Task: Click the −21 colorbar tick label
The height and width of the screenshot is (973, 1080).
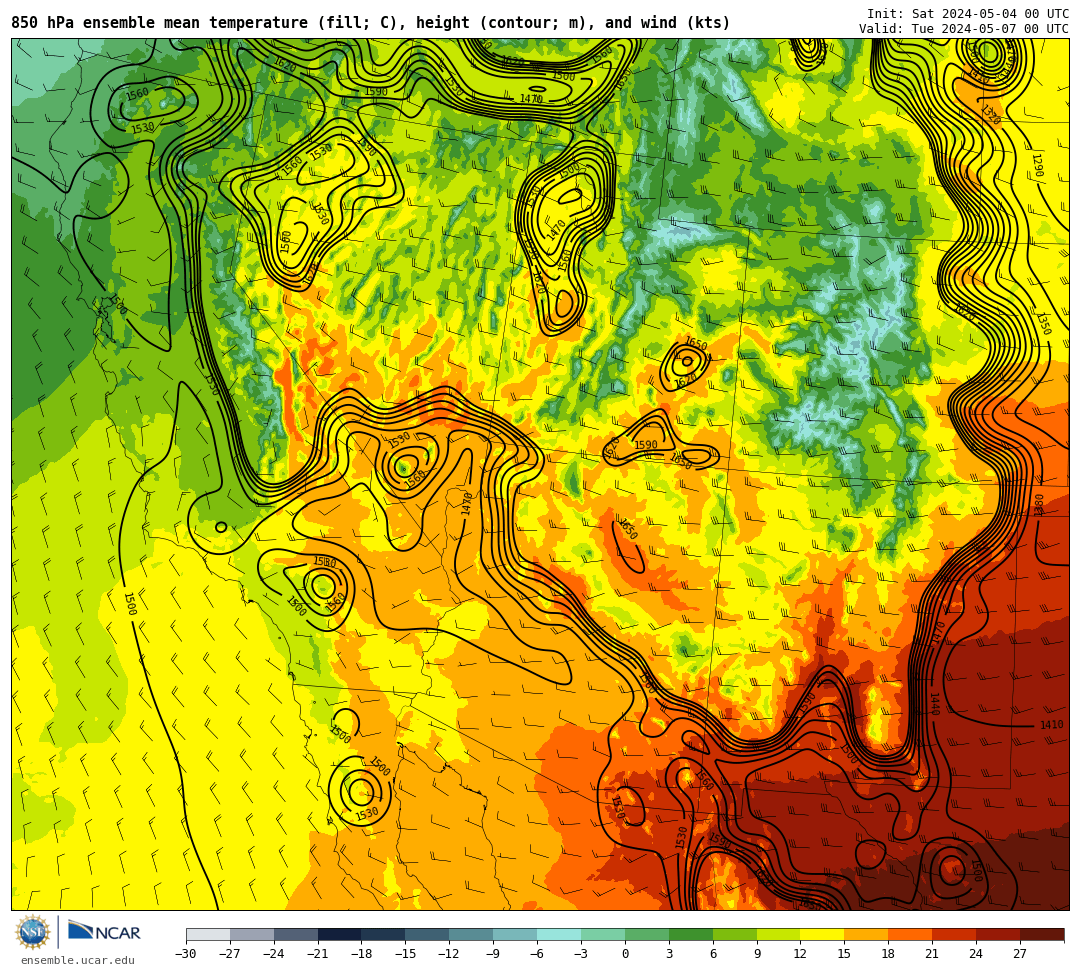Action: pos(318,954)
